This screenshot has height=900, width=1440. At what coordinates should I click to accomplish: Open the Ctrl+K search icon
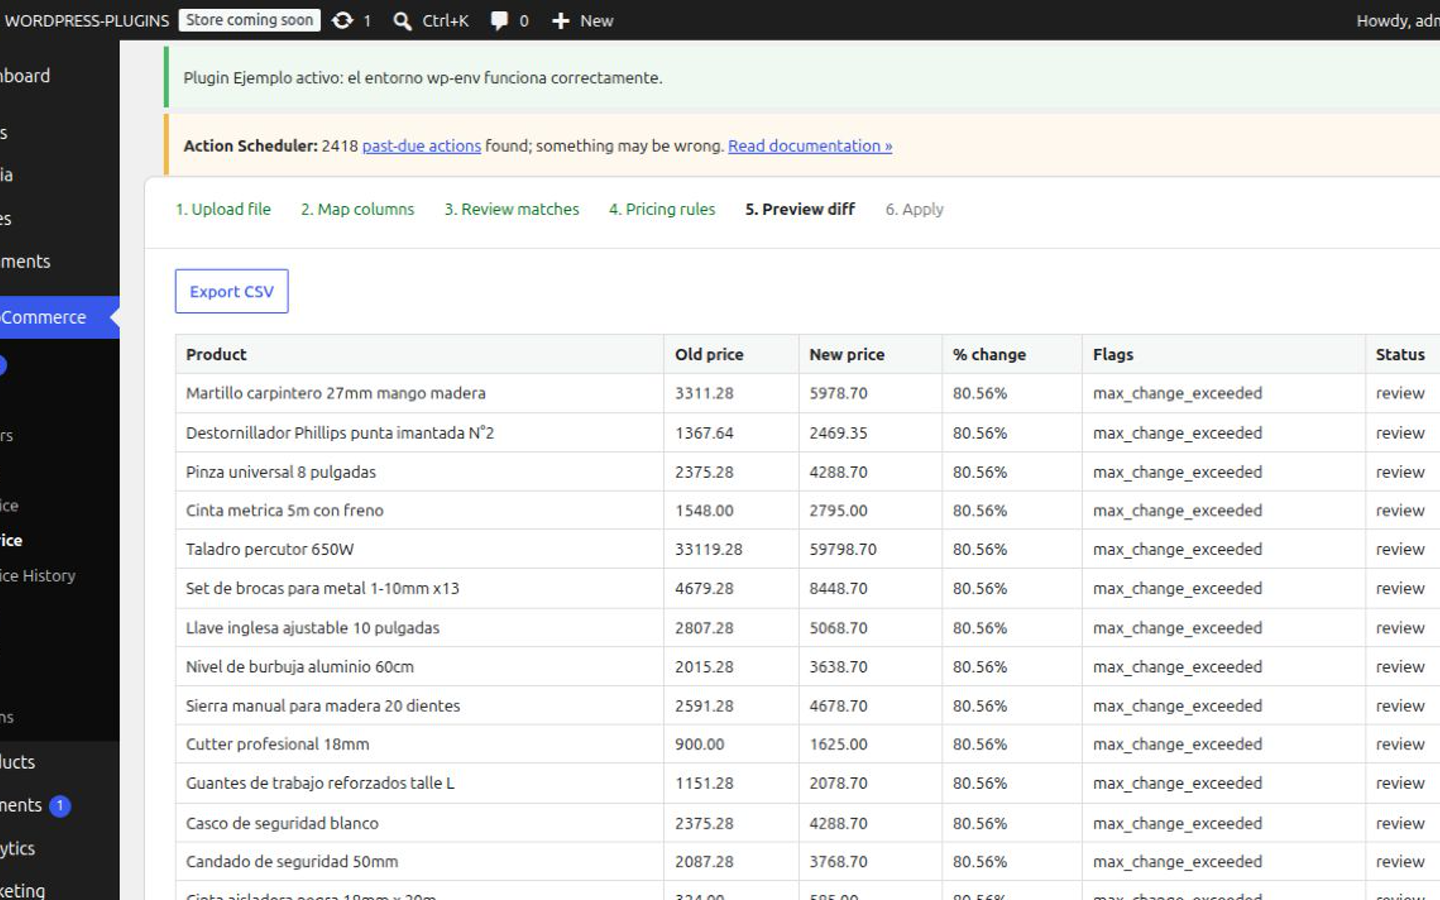point(402,21)
